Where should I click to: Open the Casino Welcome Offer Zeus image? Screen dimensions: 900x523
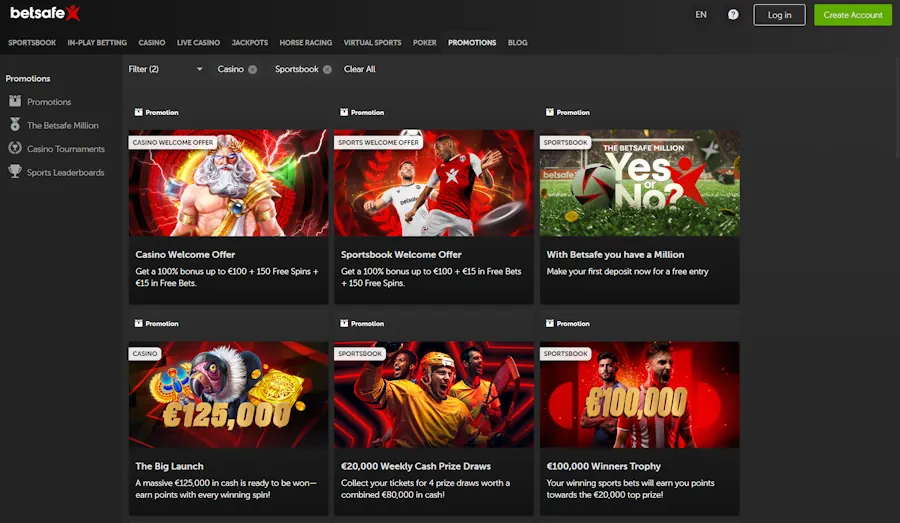(x=228, y=183)
